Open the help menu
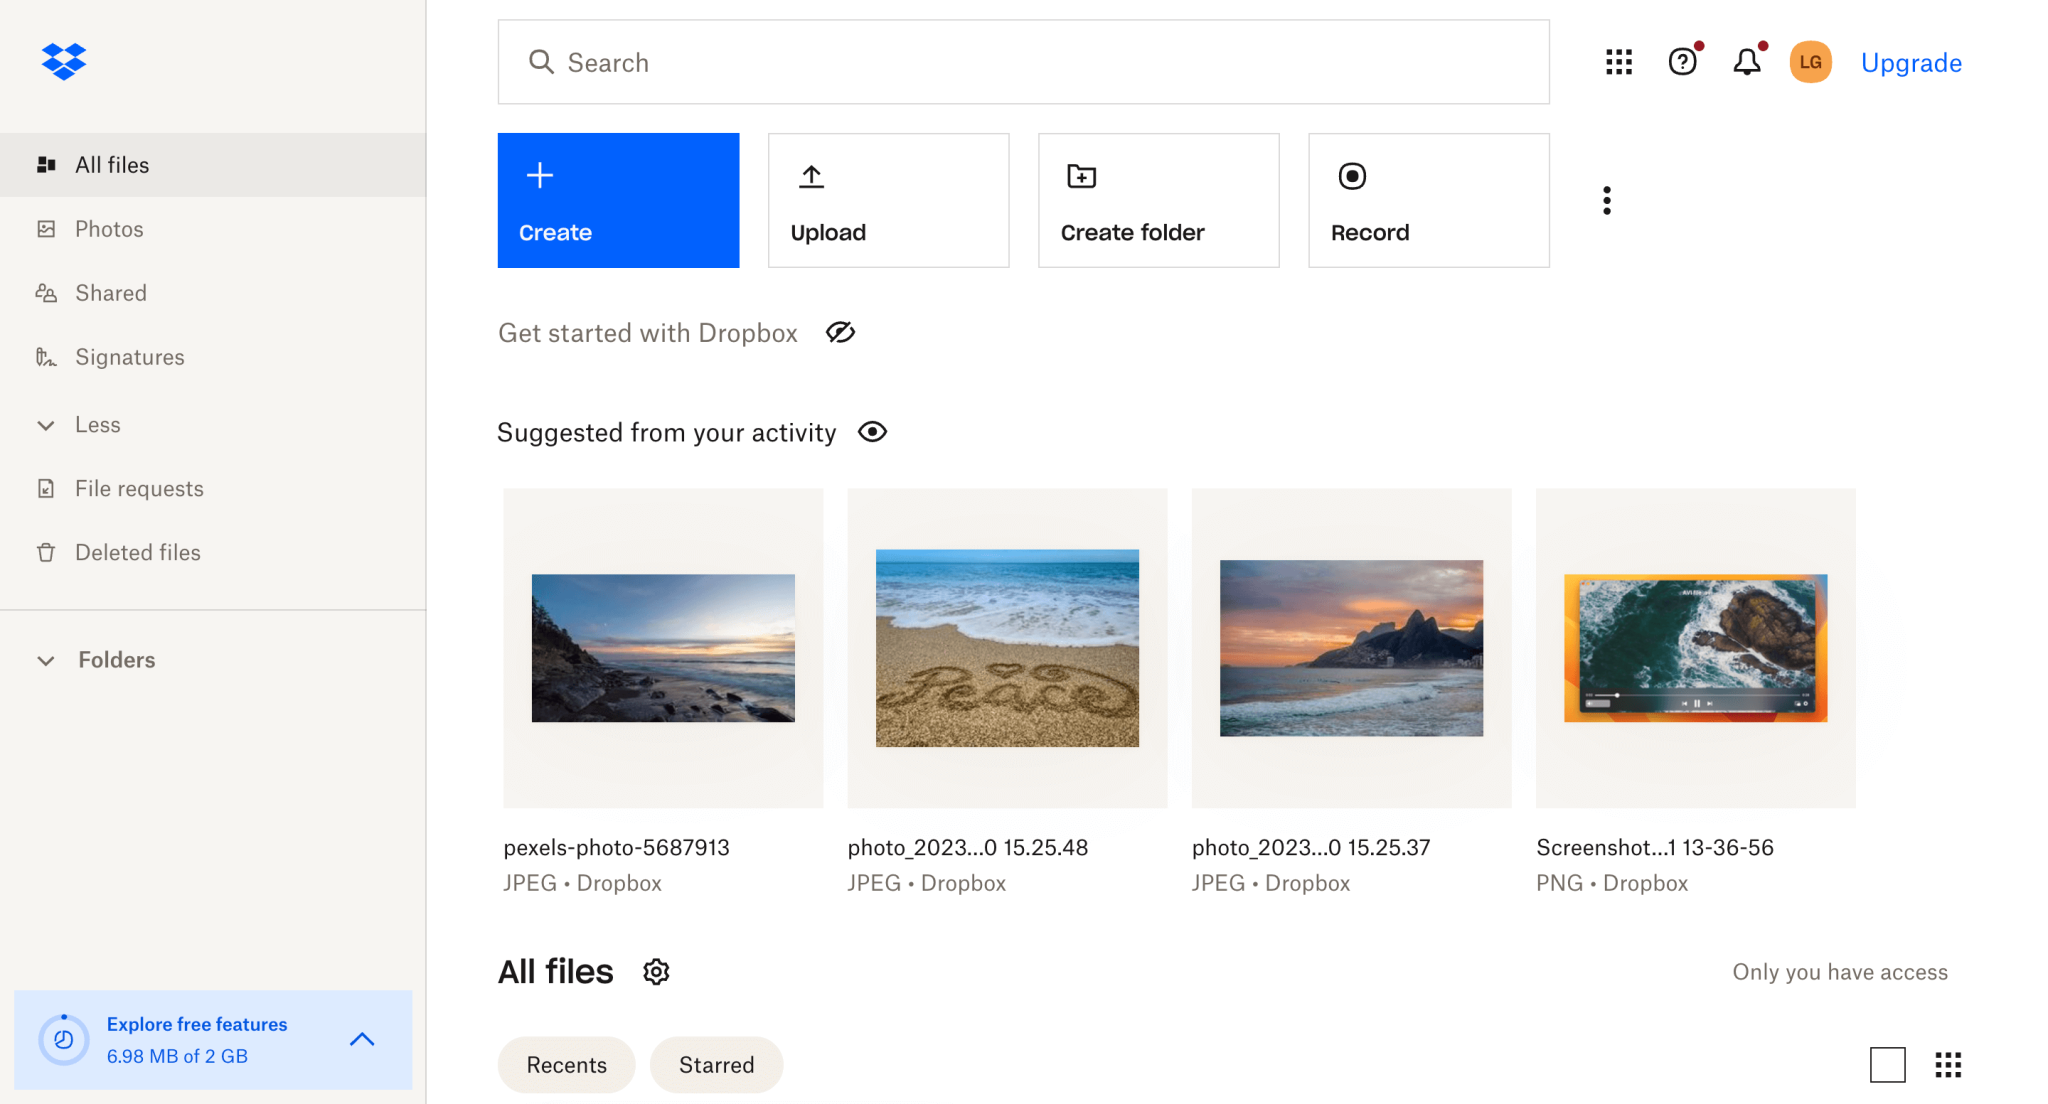Image resolution: width=2048 pixels, height=1104 pixels. (1683, 61)
